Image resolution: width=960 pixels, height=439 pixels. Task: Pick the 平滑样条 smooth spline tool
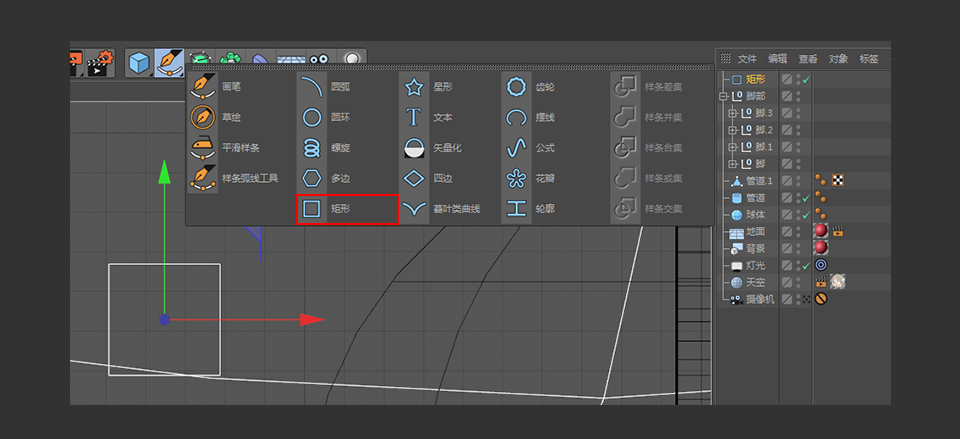[225, 148]
